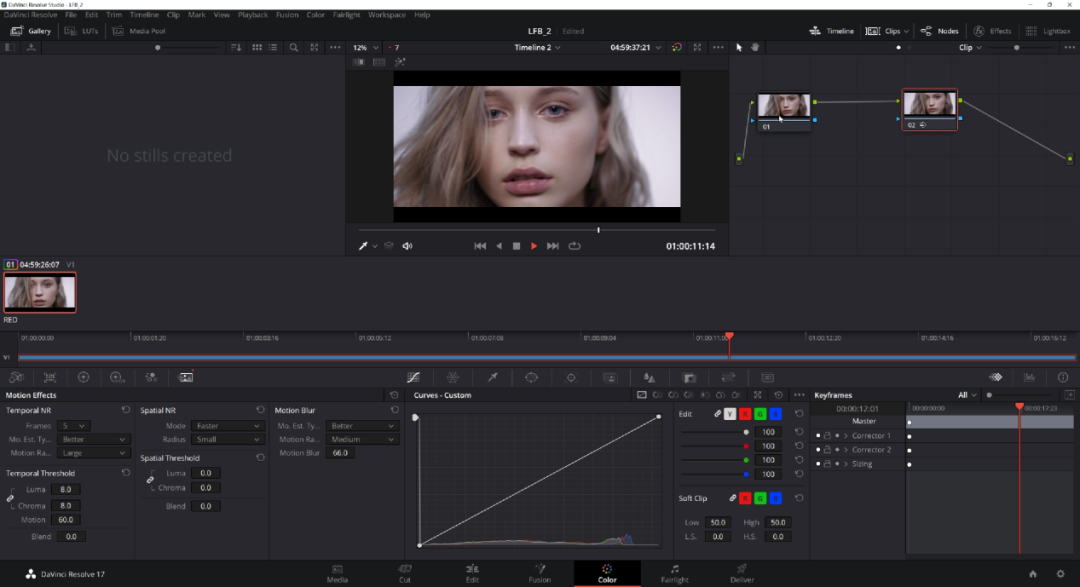Open the Gallery panel
This screenshot has width=1080, height=587.
(31, 31)
